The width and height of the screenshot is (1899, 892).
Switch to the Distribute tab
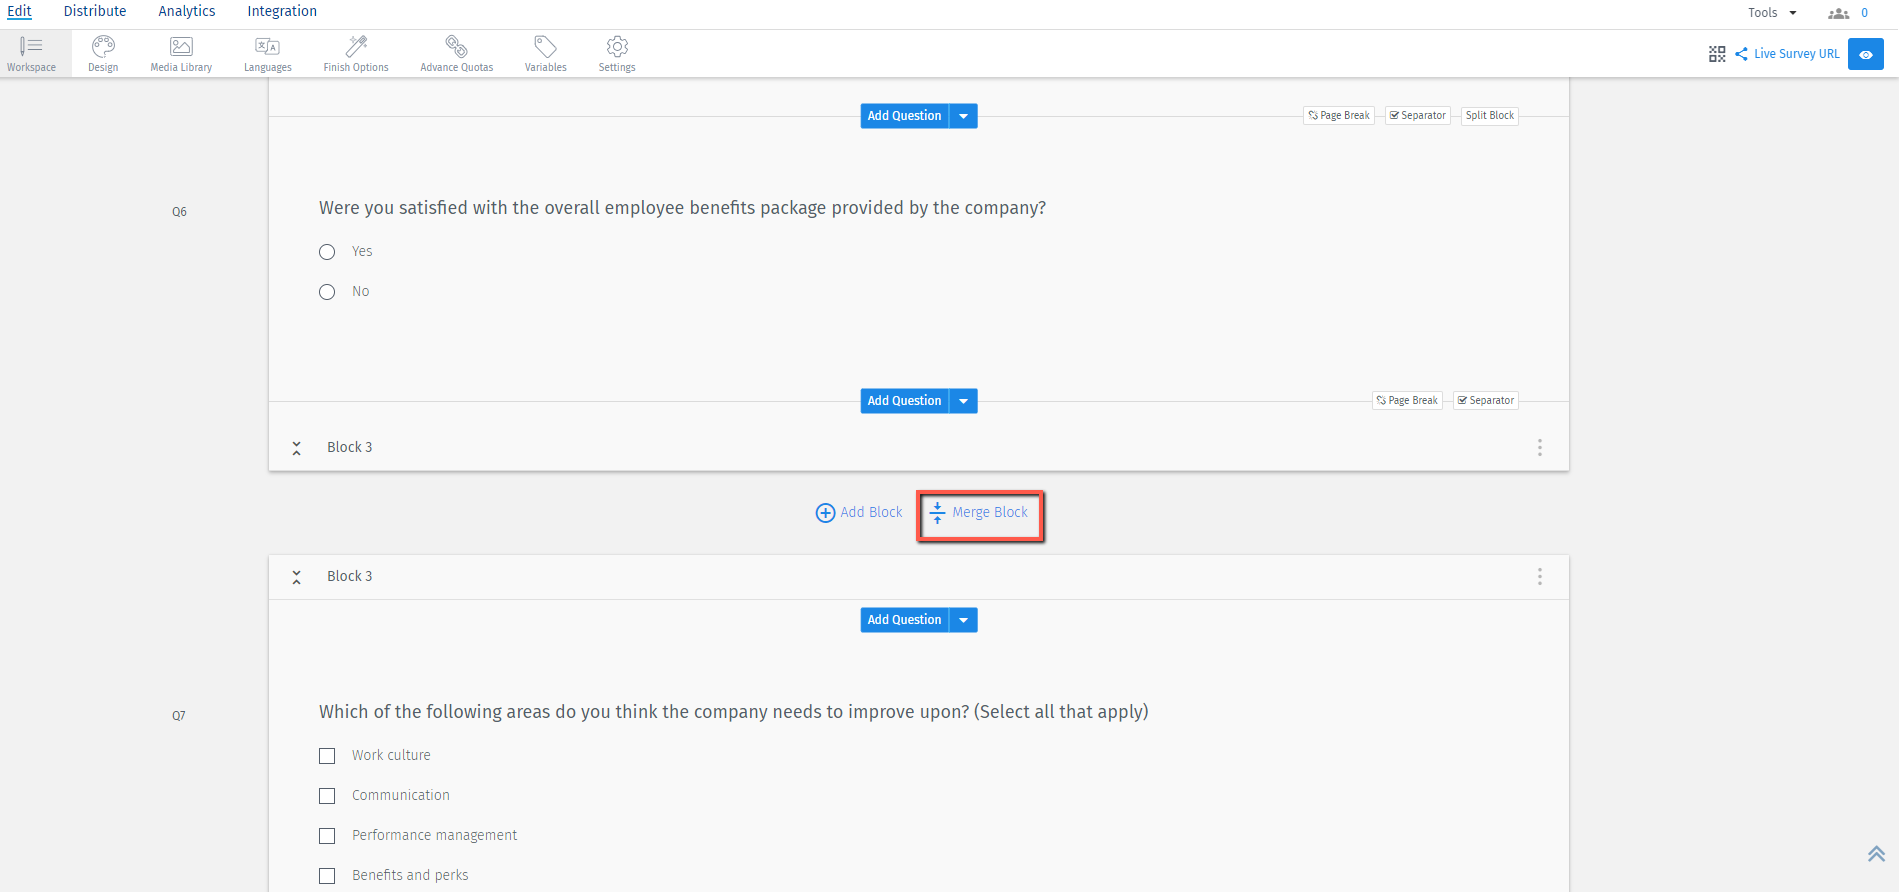[x=95, y=11]
